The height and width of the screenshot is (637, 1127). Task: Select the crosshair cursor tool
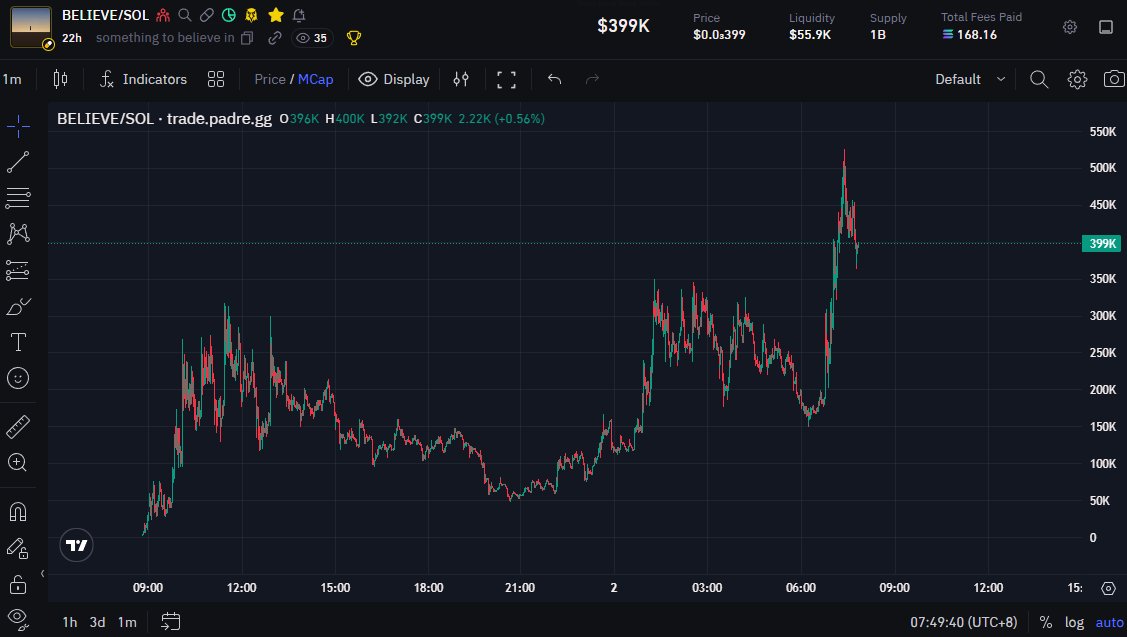tap(18, 127)
